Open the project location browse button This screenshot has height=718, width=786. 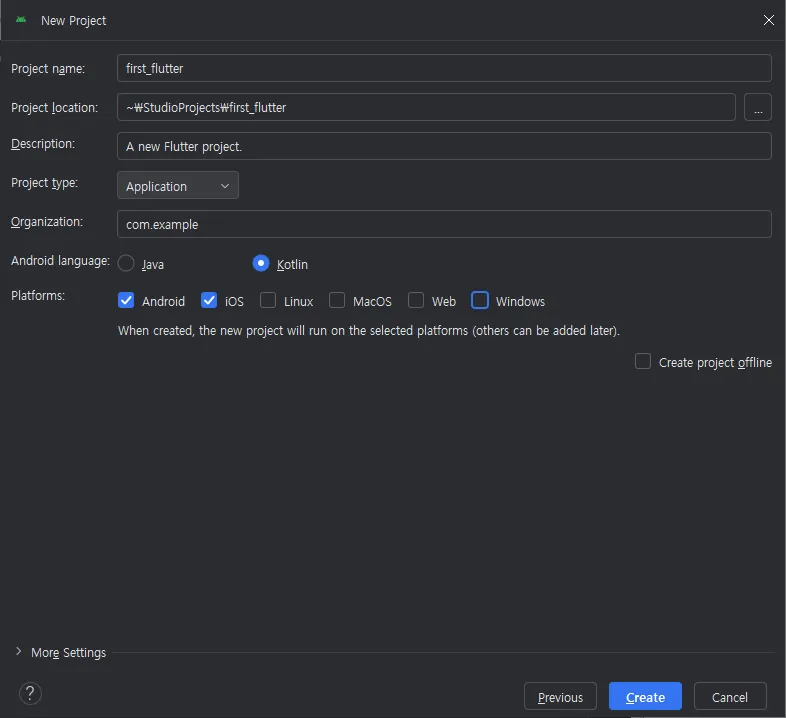pos(757,107)
